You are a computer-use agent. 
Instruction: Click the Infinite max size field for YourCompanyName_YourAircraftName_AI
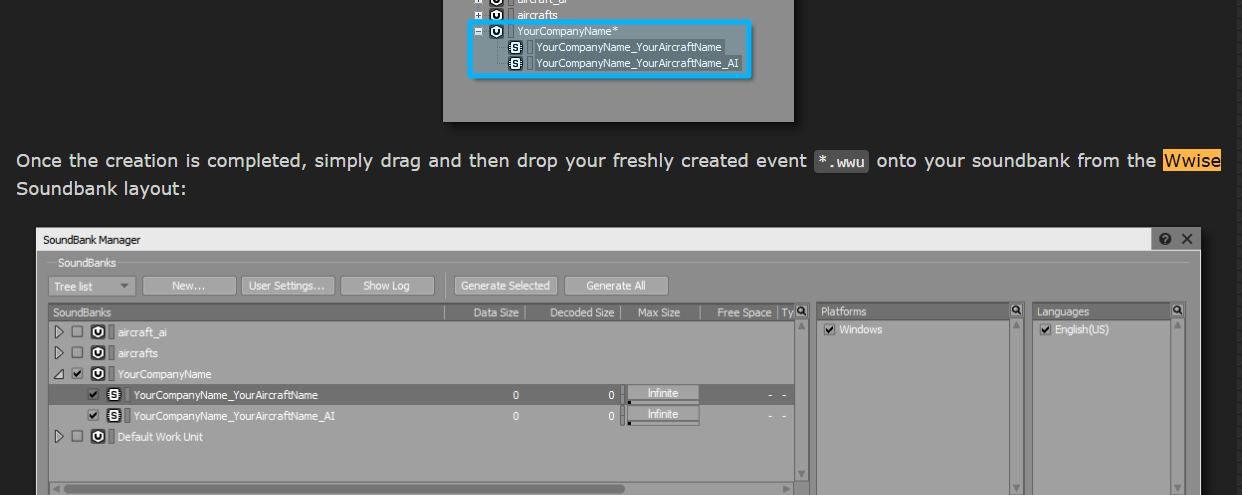point(662,414)
